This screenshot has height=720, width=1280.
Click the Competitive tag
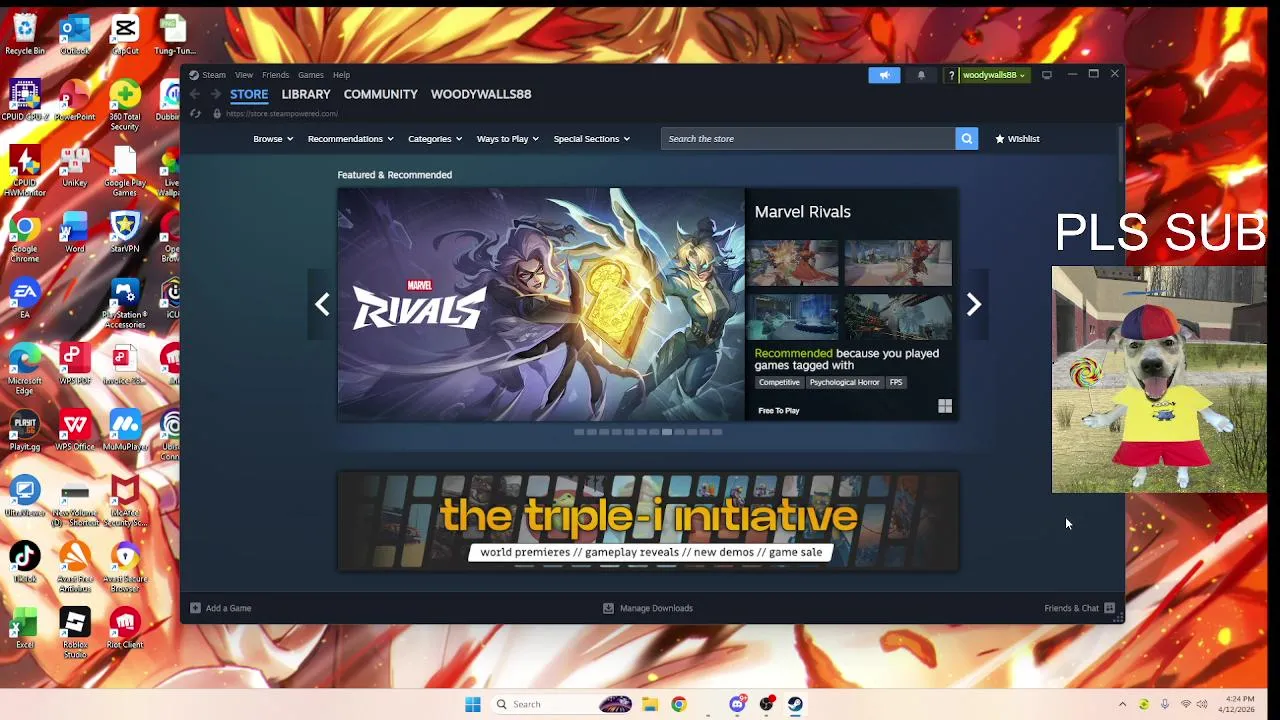(x=779, y=382)
